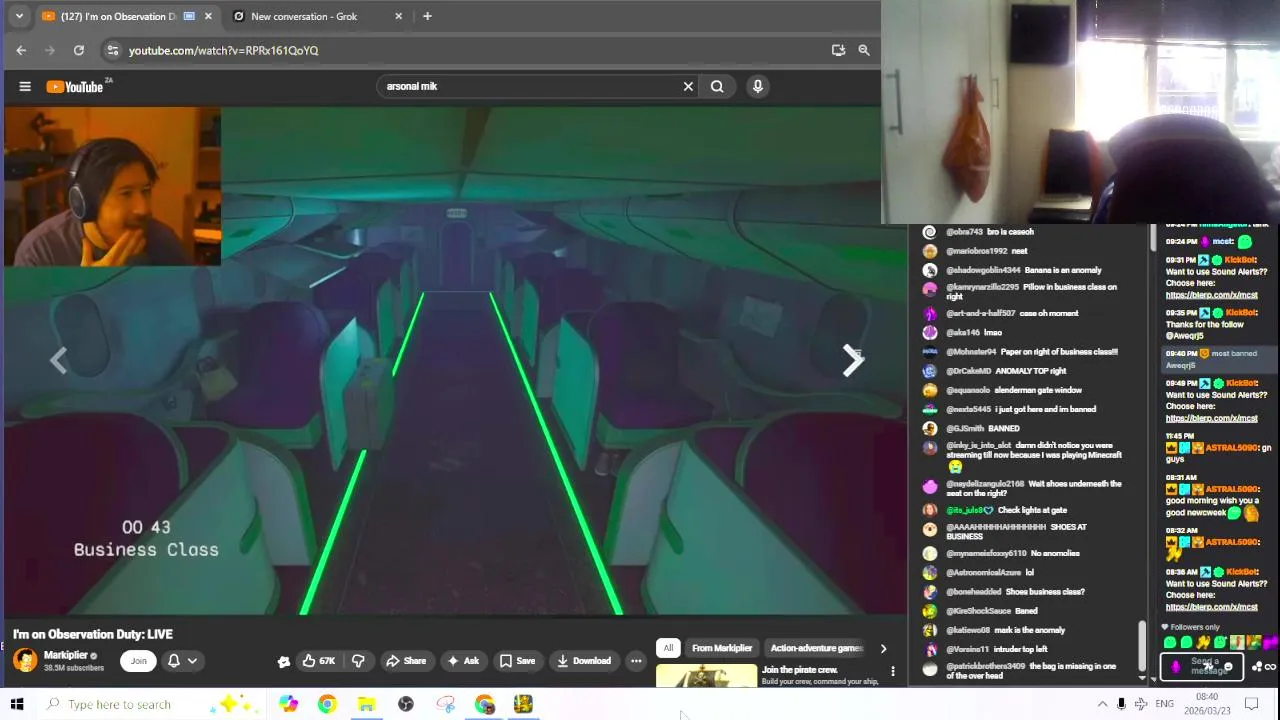The width and height of the screenshot is (1280, 720).
Task: Select the 'All' filter chip
Action: click(668, 648)
